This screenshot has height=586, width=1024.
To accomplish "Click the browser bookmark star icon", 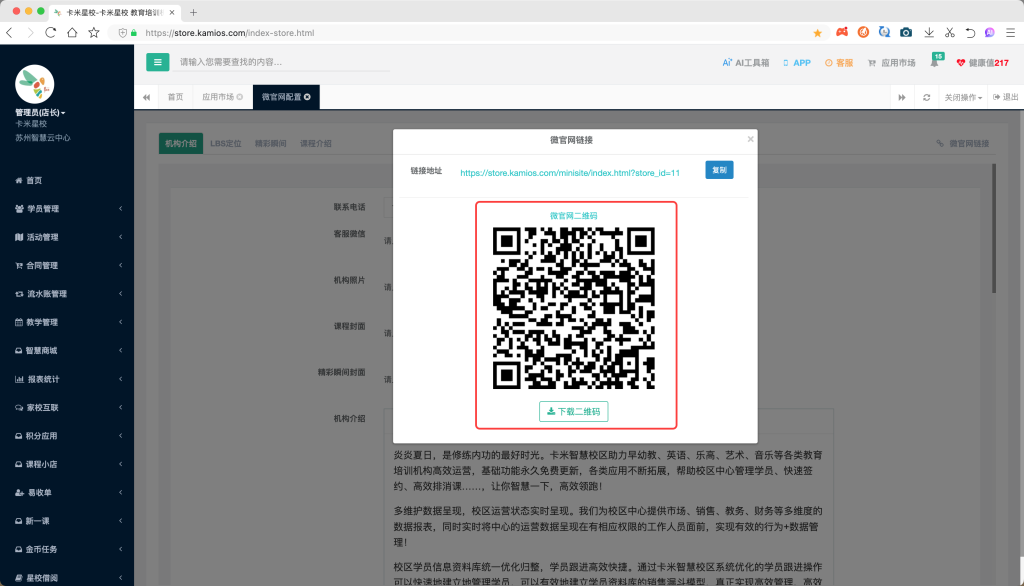I will point(817,32).
